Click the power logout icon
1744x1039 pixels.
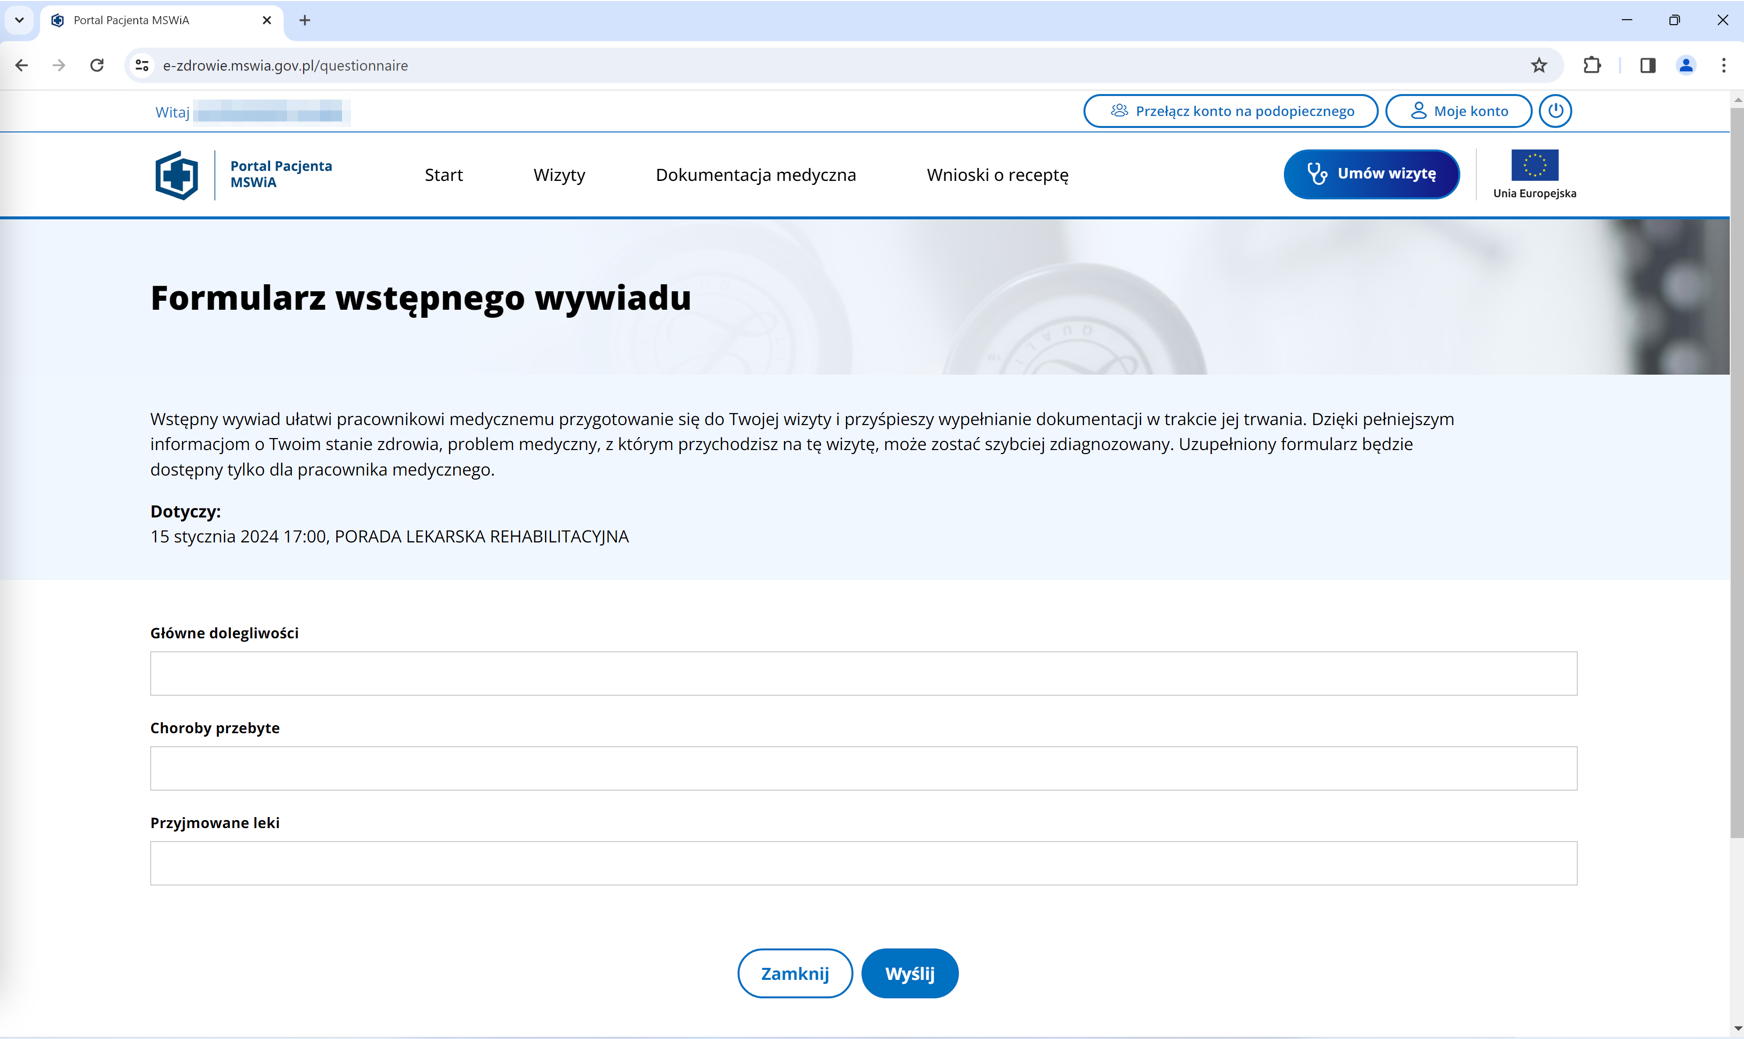coord(1555,111)
